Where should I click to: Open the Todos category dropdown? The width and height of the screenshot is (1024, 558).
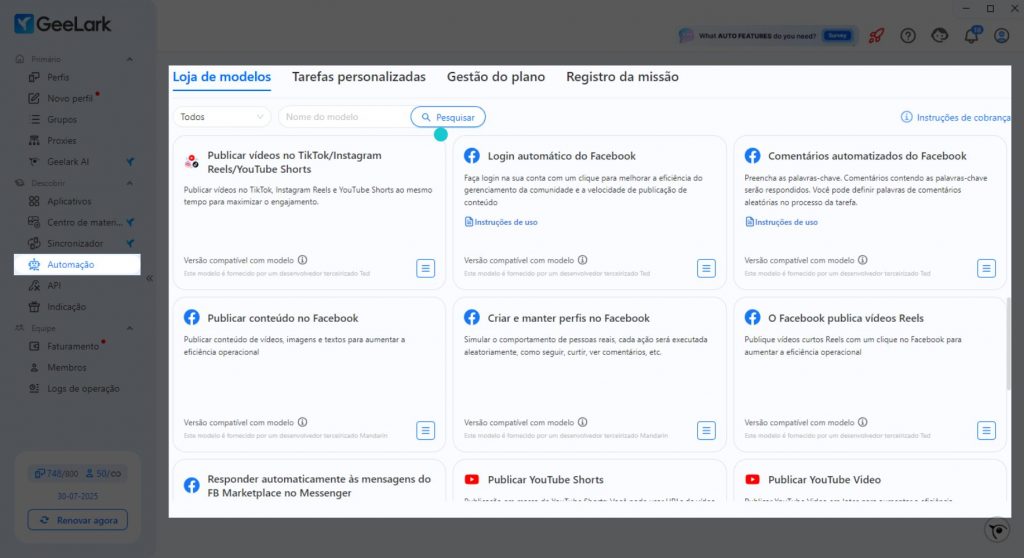click(x=222, y=117)
